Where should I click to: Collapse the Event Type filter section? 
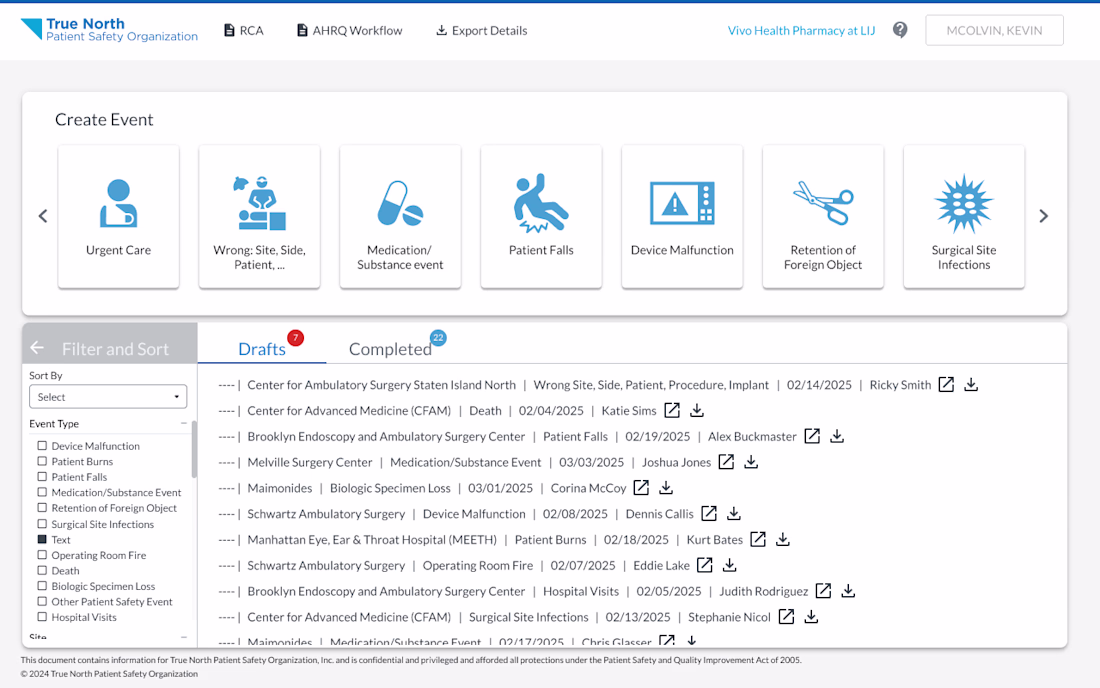tap(184, 424)
